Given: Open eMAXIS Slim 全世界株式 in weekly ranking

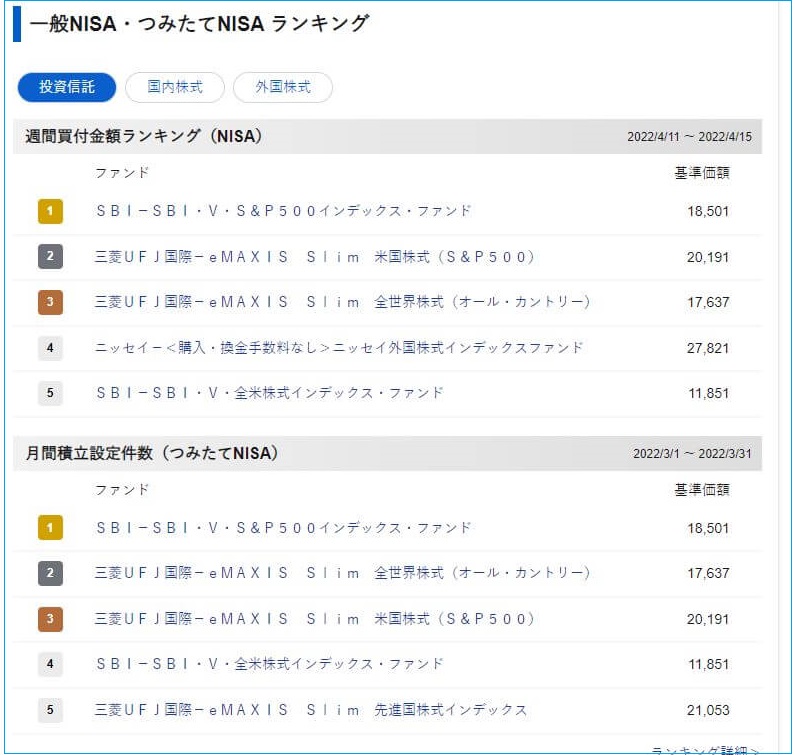Looking at the screenshot, I should click(342, 302).
